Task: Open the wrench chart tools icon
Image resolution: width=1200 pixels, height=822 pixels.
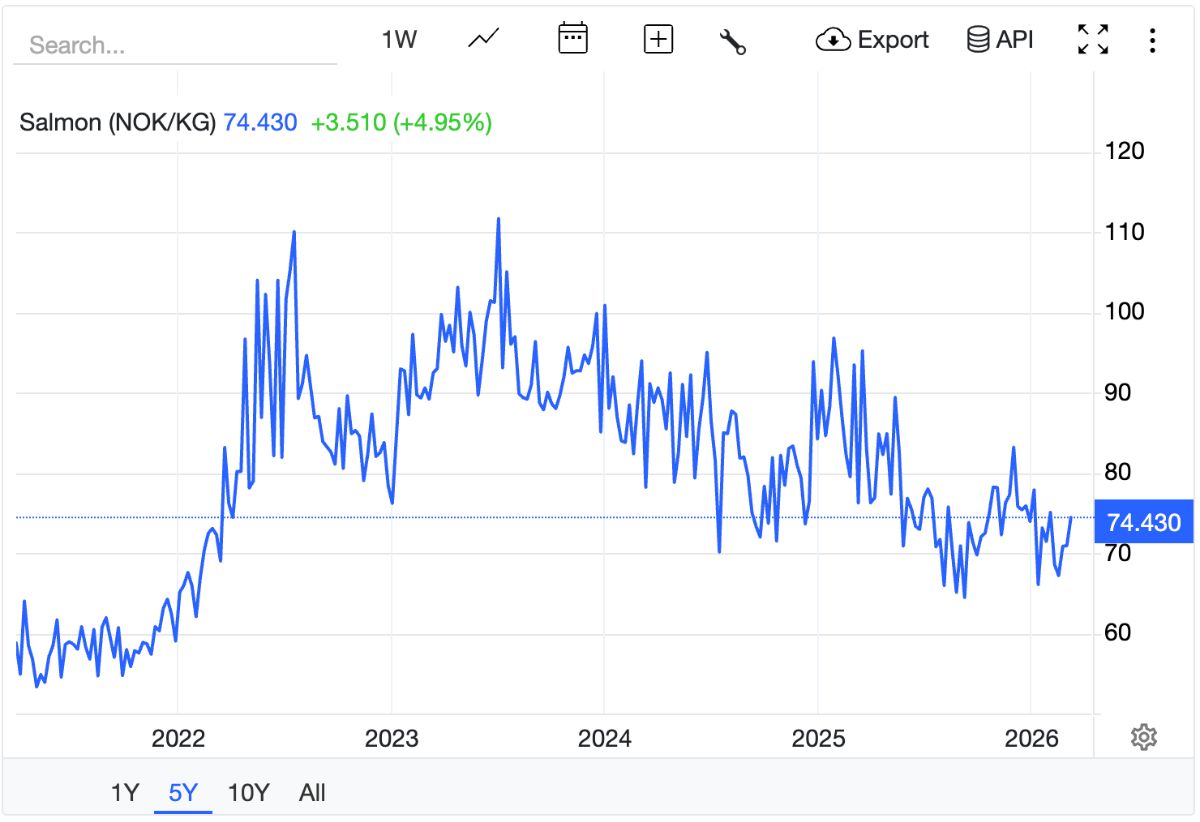Action: coord(733,41)
